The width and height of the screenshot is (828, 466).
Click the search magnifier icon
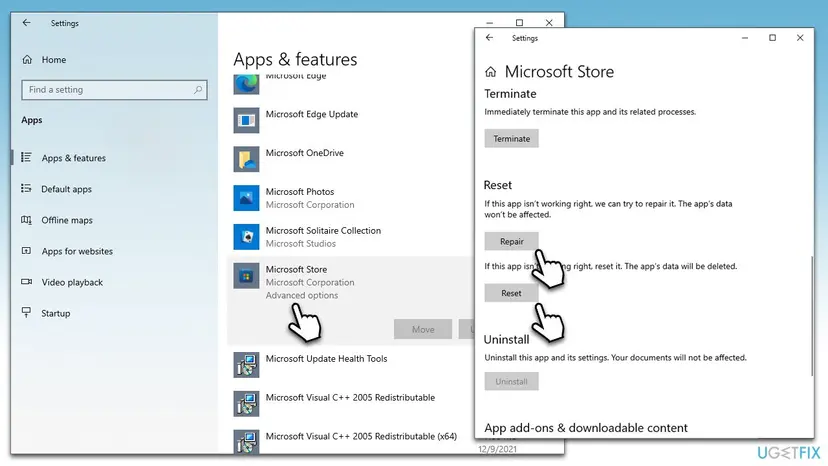click(198, 90)
